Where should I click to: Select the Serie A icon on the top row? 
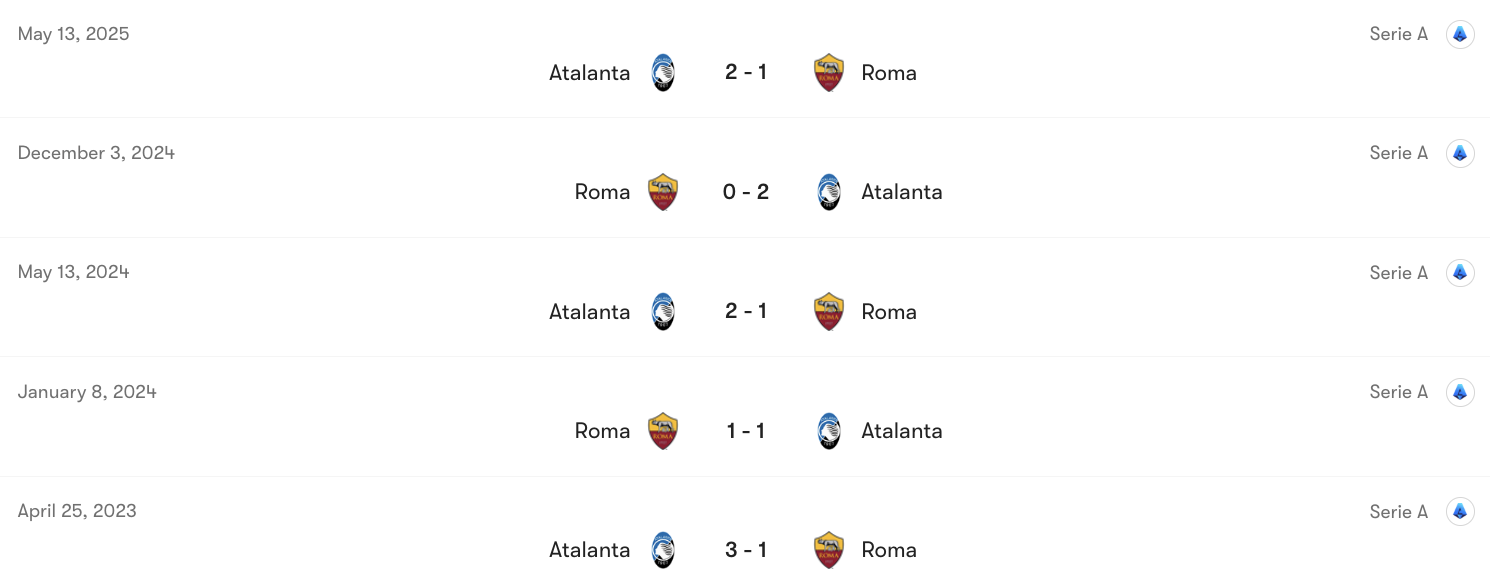(1460, 33)
